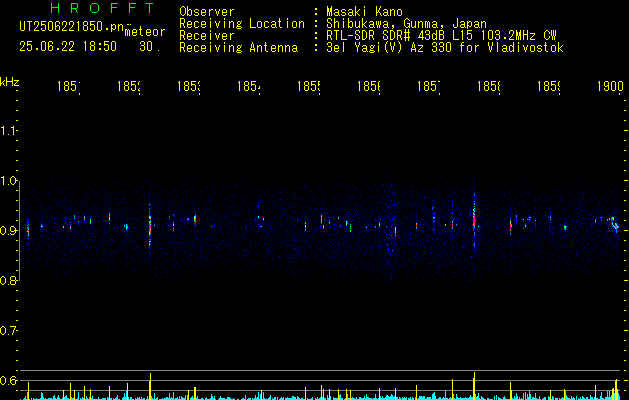Click the Observer label
The width and height of the screenshot is (629, 400).
pyautogui.click(x=207, y=12)
